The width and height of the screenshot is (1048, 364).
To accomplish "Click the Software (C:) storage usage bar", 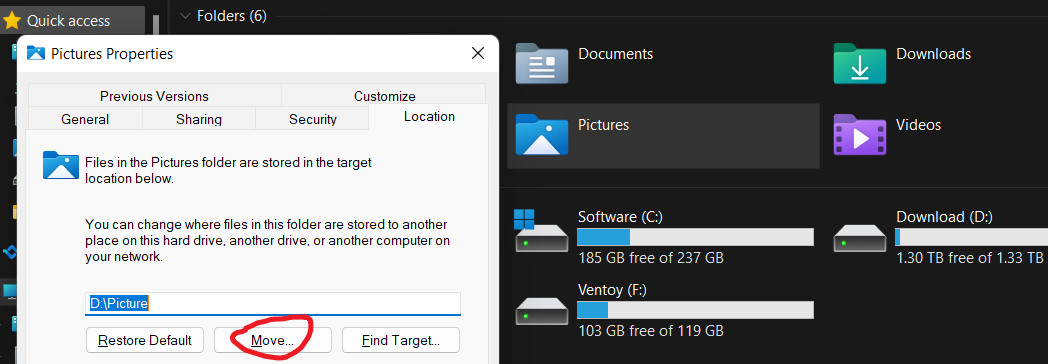I will (695, 236).
